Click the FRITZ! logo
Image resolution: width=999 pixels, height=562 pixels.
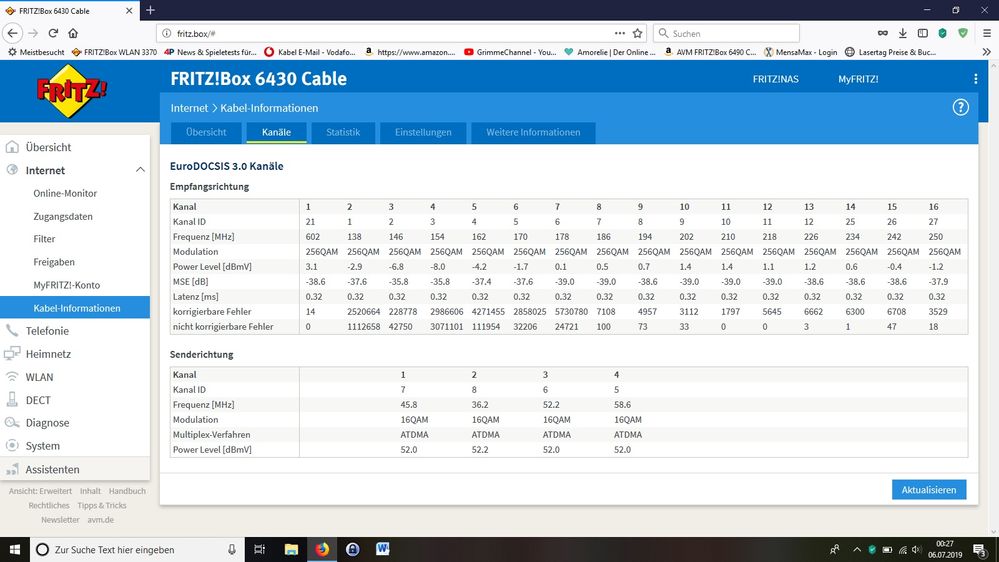coord(71,91)
